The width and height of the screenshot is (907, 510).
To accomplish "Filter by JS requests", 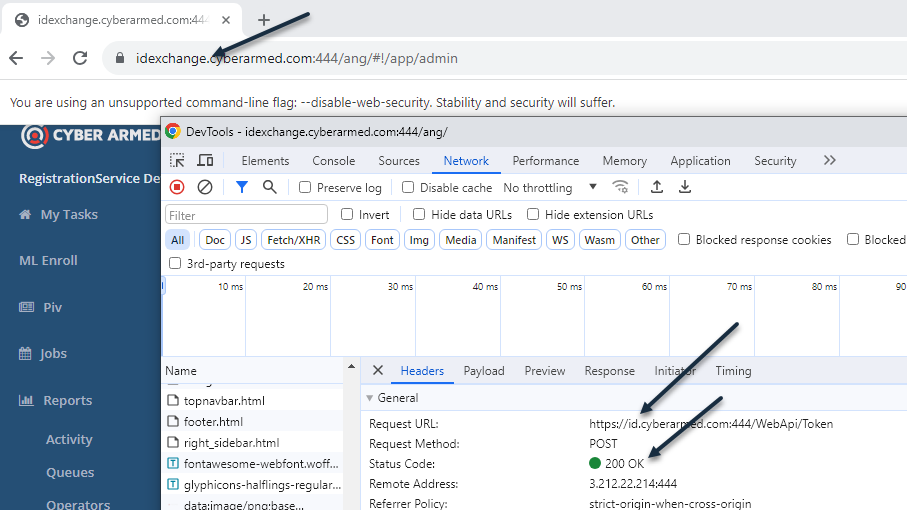I will tap(246, 240).
